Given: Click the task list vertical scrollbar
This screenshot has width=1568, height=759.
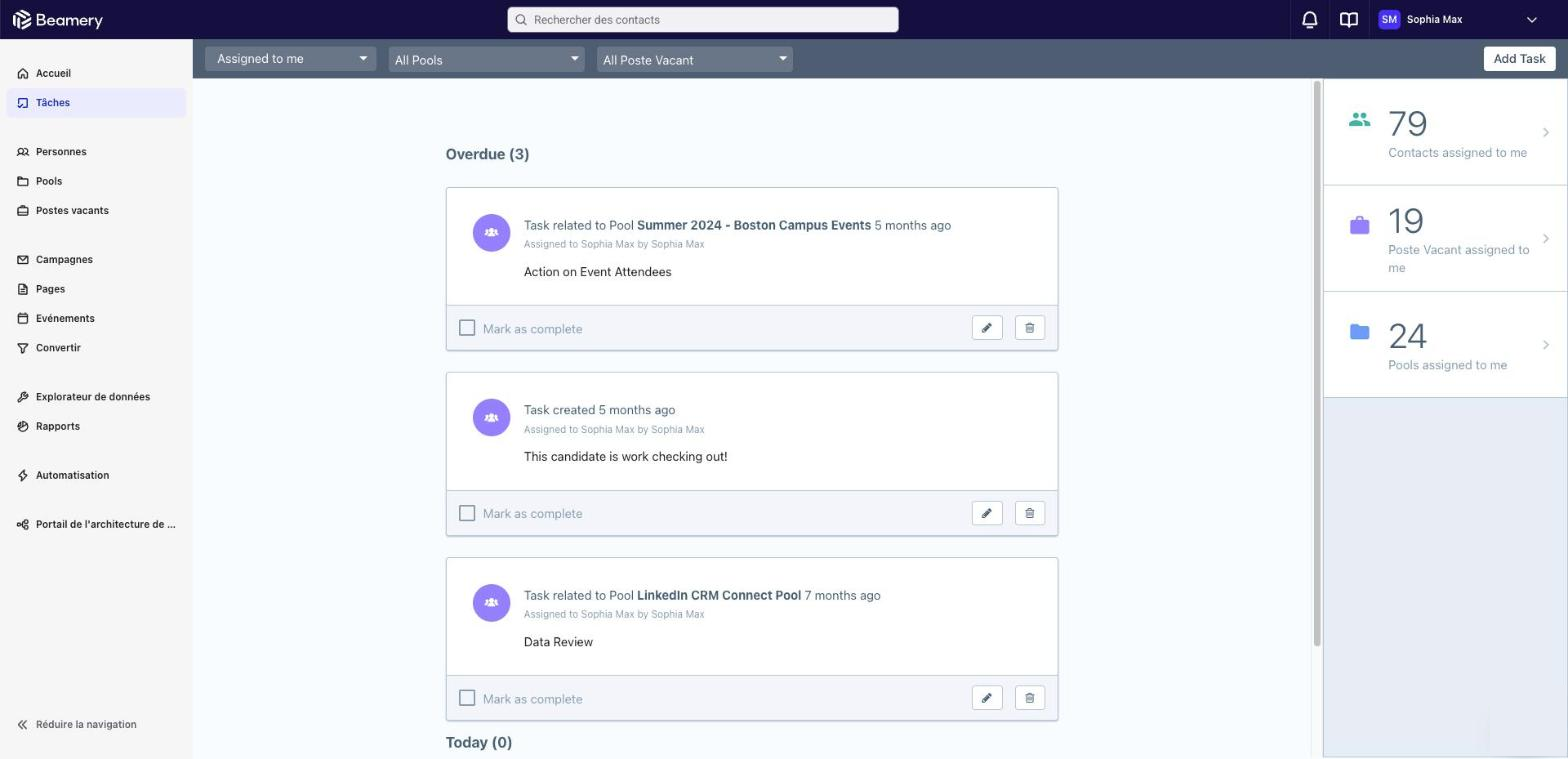Looking at the screenshot, I should (1317, 363).
